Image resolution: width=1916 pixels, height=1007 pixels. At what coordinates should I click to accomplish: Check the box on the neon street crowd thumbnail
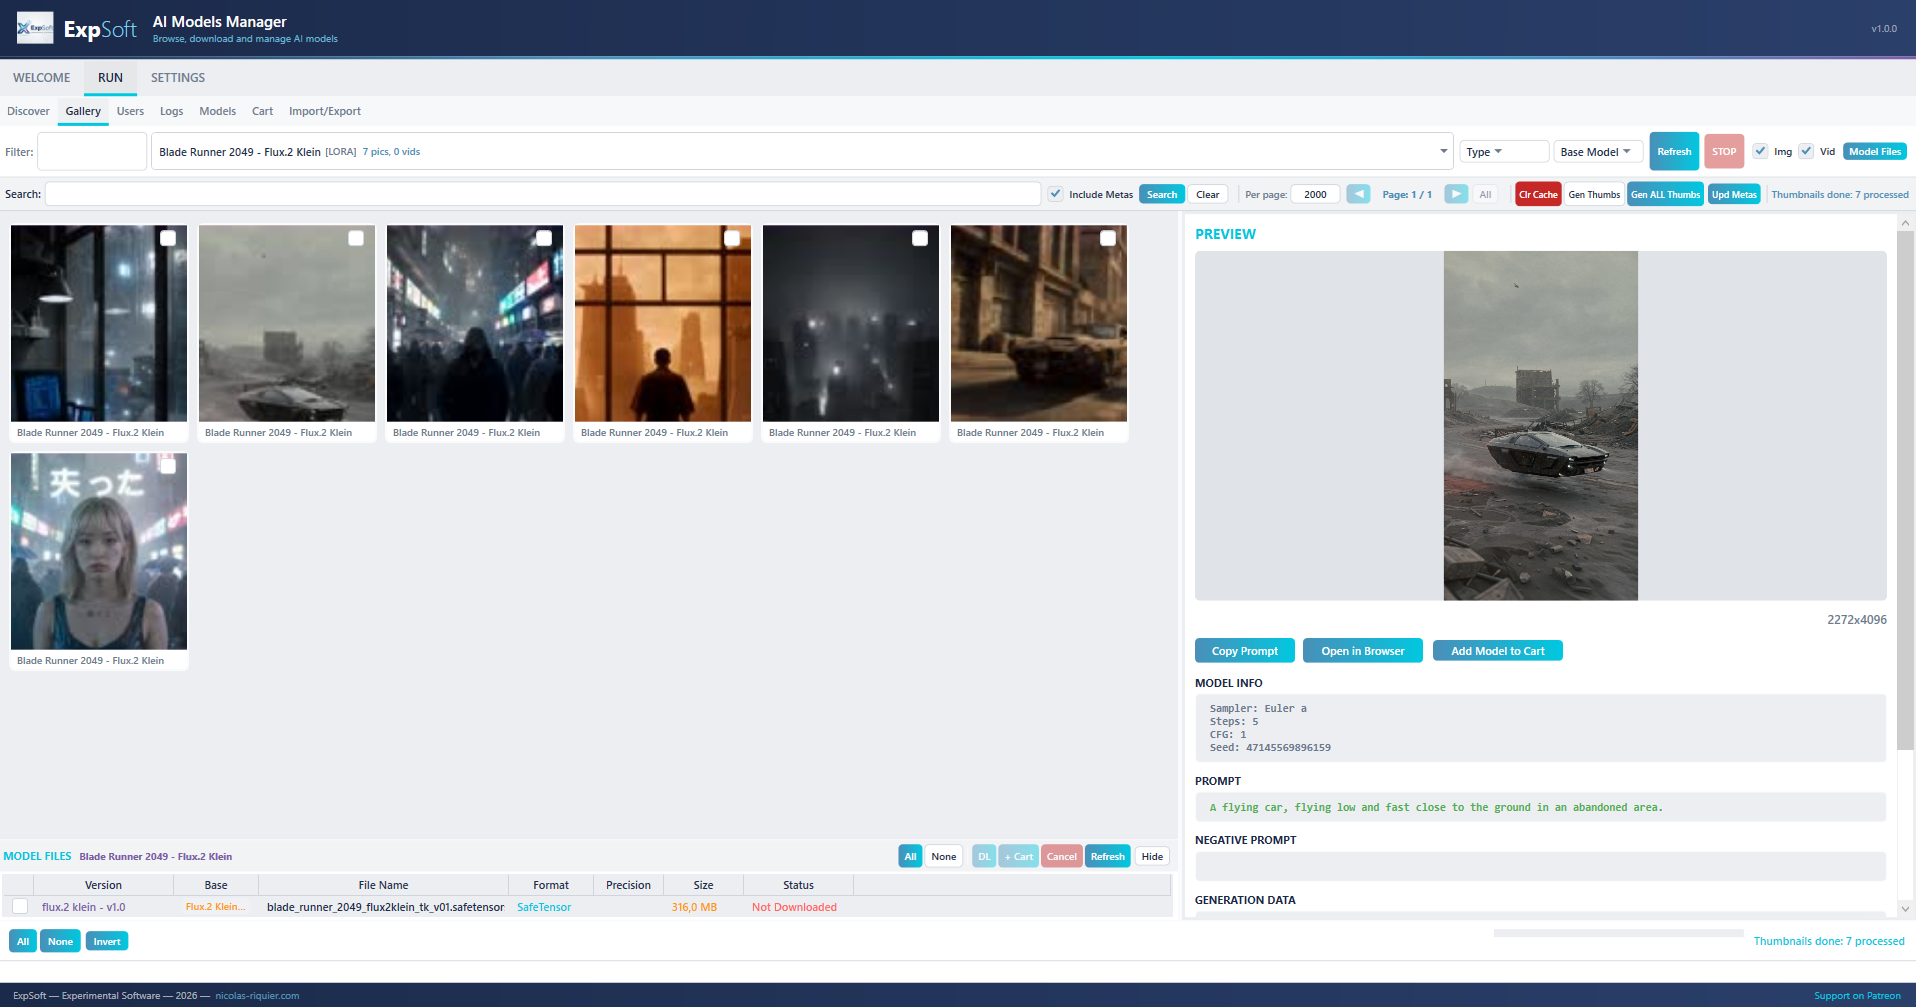point(544,238)
